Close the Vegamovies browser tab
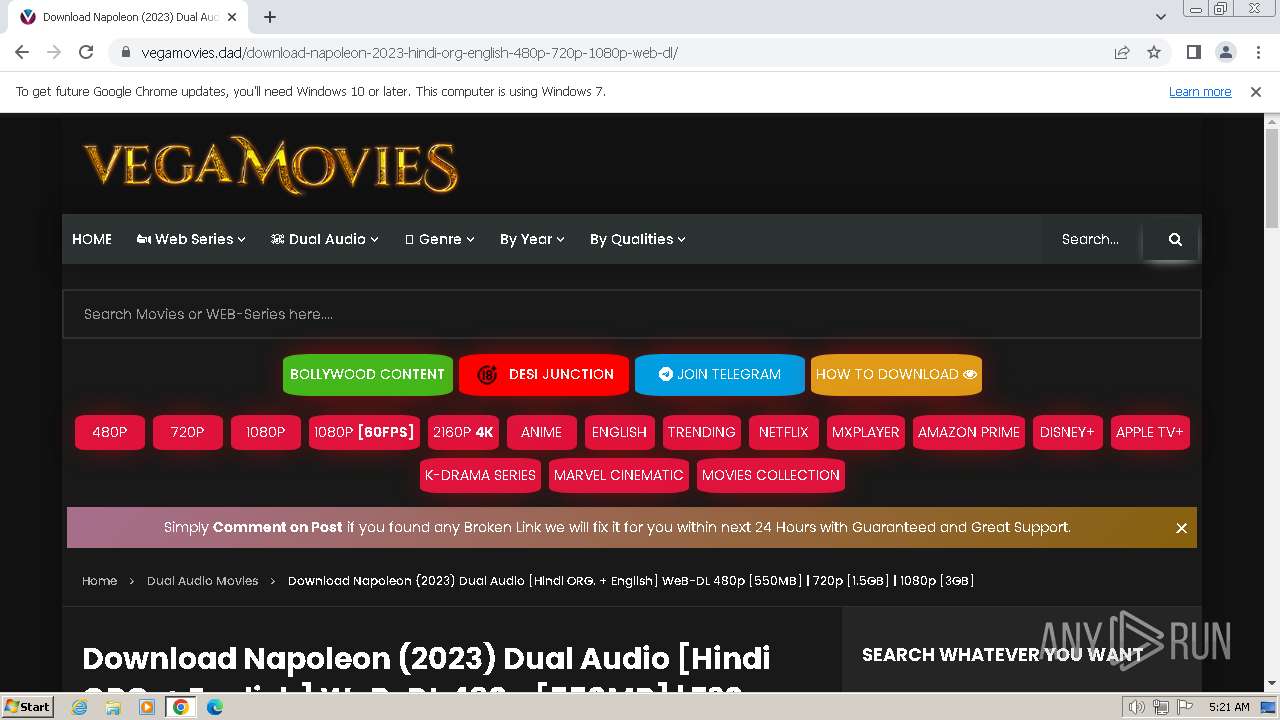This screenshot has height=720, width=1280. pyautogui.click(x=232, y=17)
